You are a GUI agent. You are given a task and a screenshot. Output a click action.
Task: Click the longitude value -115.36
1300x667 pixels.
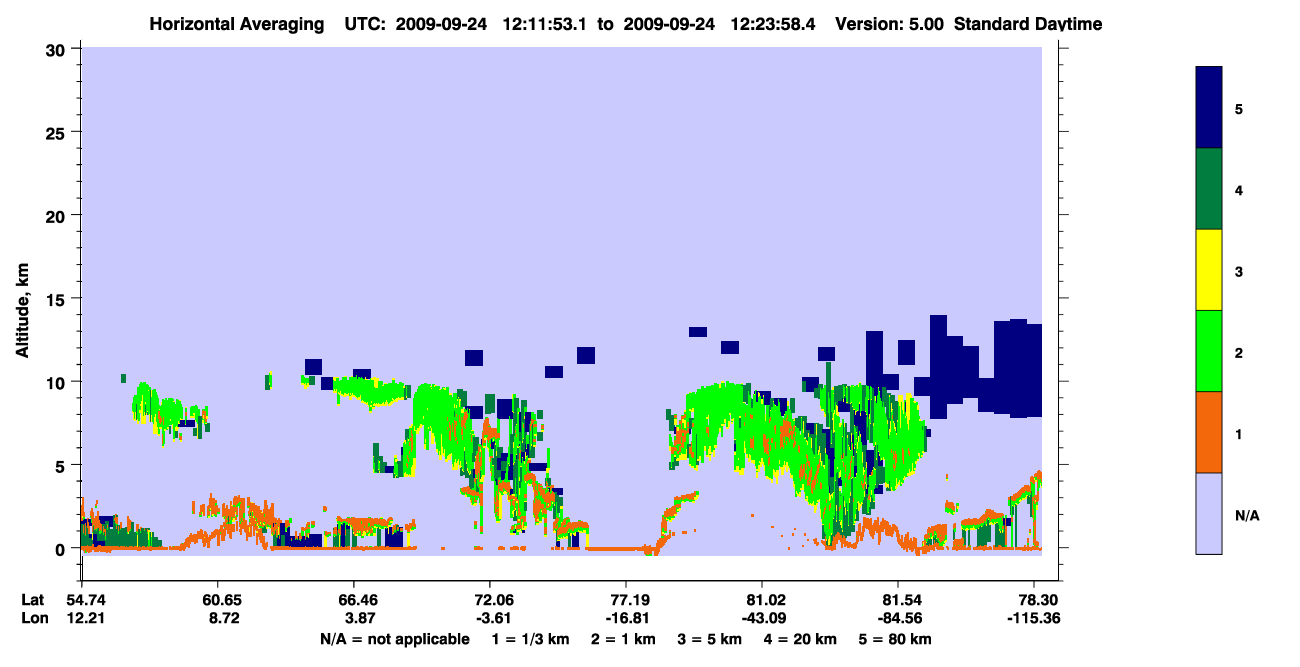pyautogui.click(x=1035, y=618)
